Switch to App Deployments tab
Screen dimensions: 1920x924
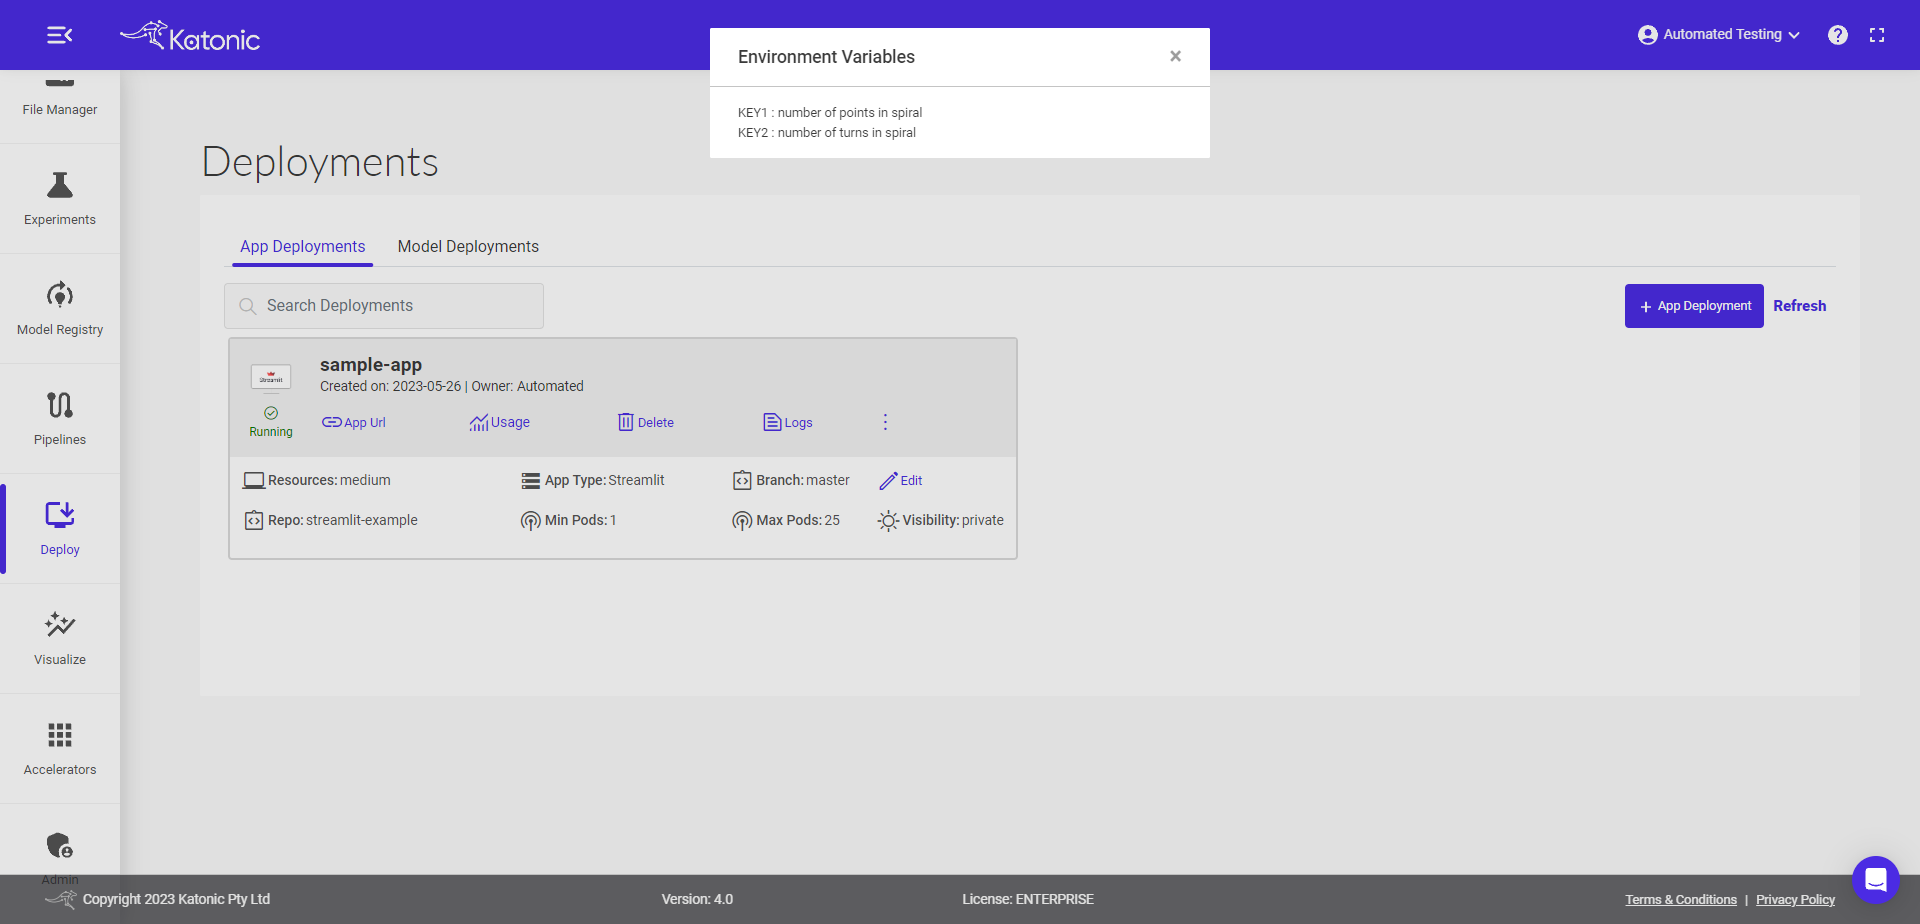(x=302, y=247)
